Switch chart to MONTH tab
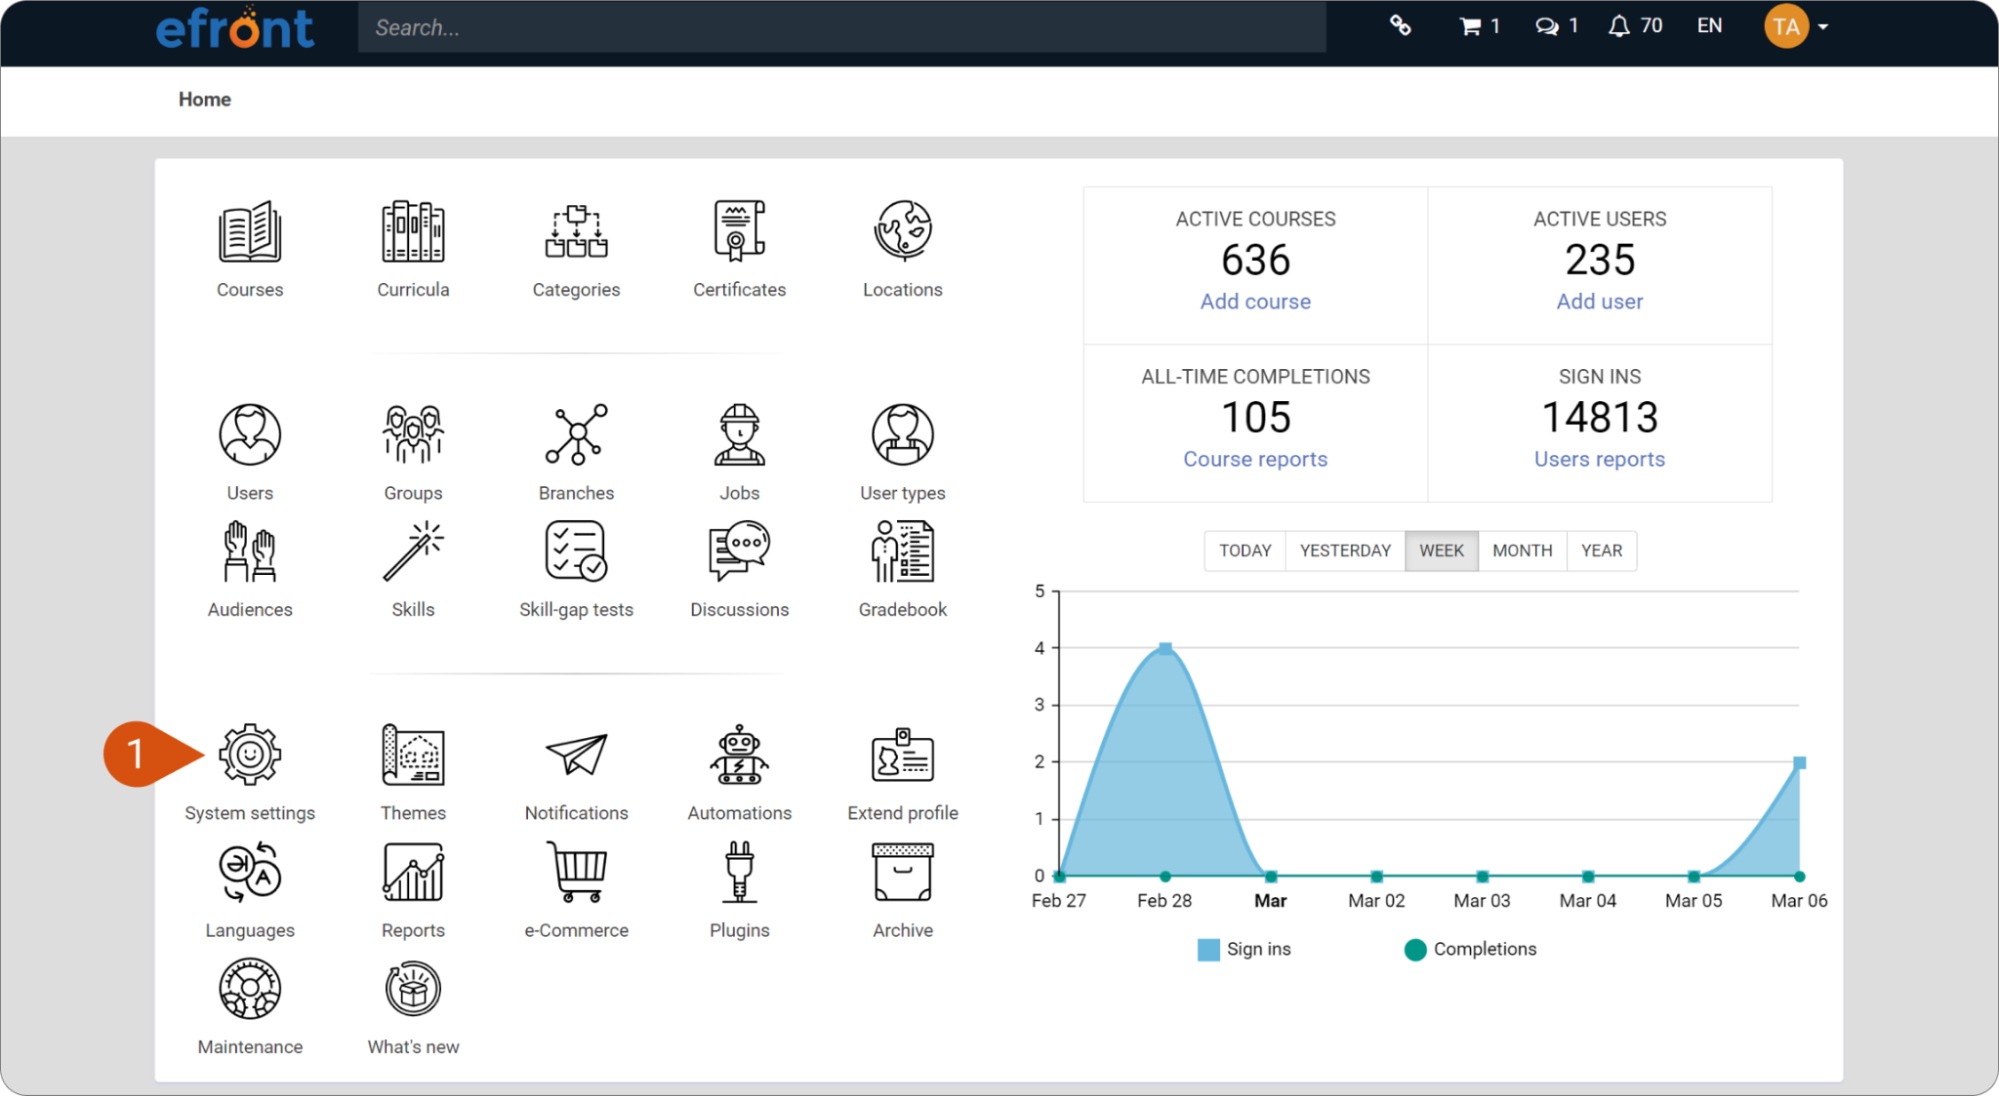Image resolution: width=1999 pixels, height=1097 pixels. pyautogui.click(x=1522, y=551)
